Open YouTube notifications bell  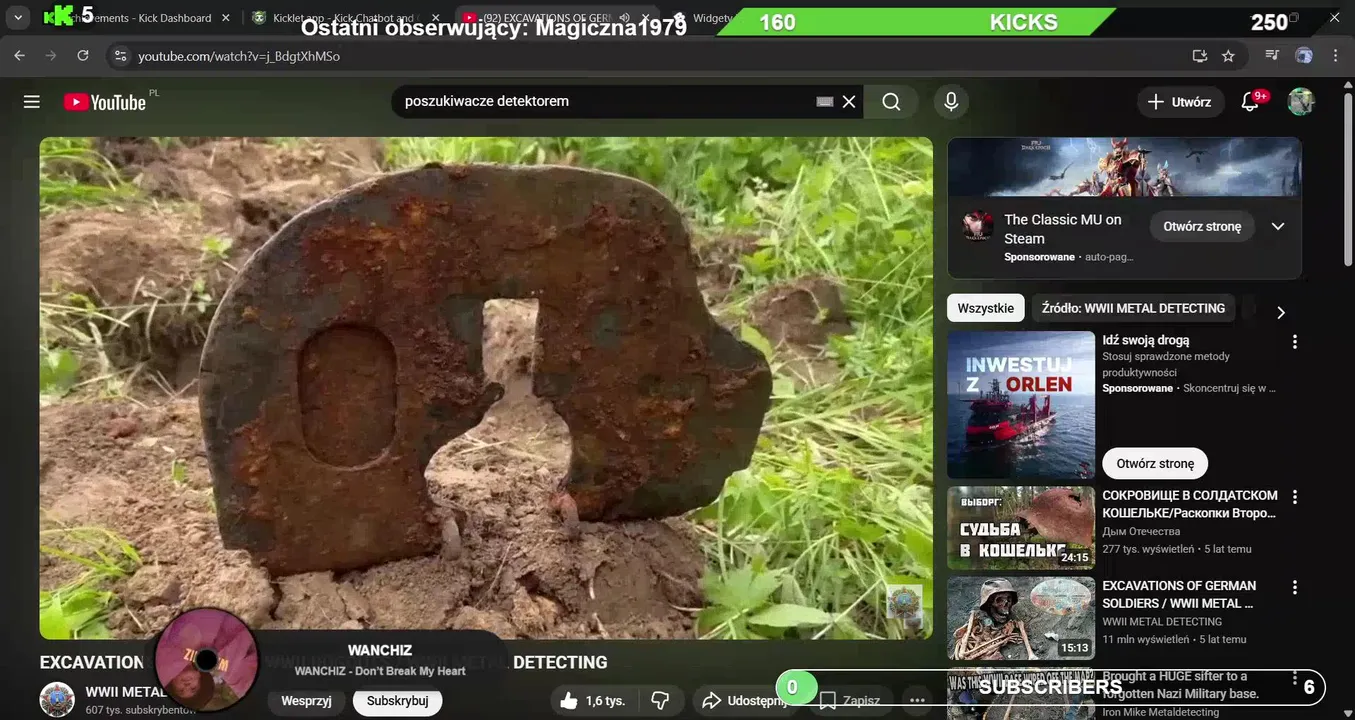tap(1250, 101)
